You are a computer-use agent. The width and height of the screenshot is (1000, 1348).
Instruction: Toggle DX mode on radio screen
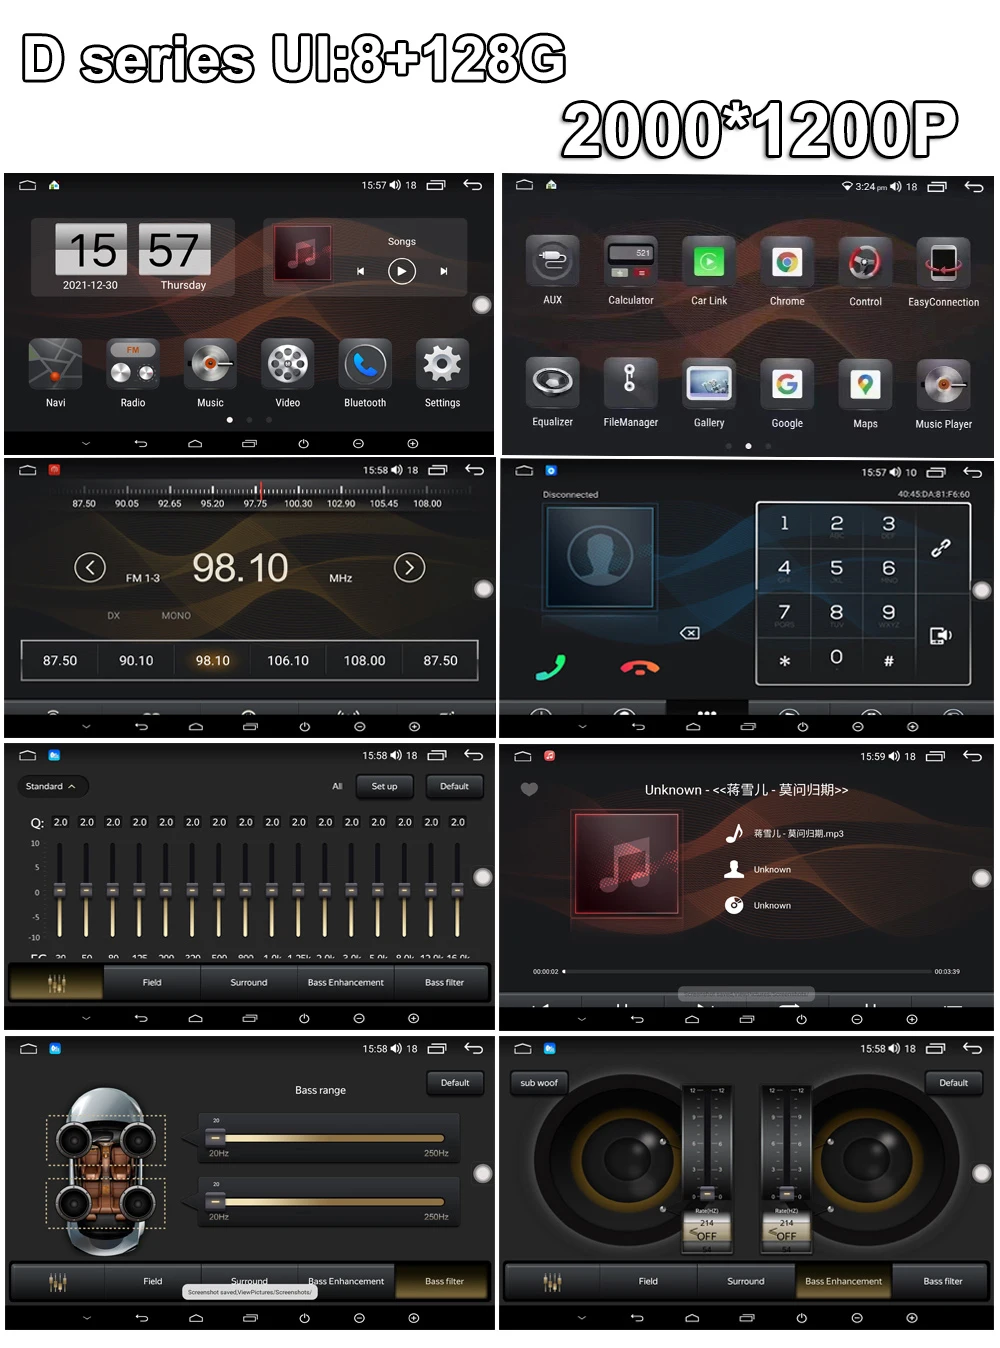point(113,616)
